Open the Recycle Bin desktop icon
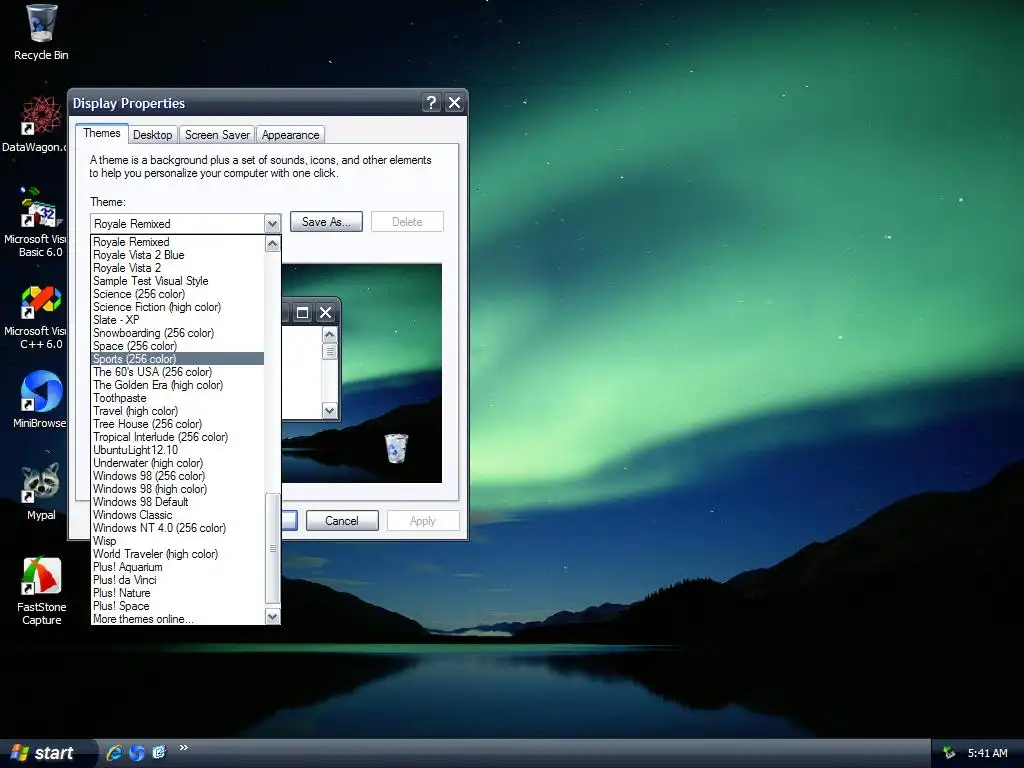Screen dimensions: 1024x768 pyautogui.click(x=41, y=33)
